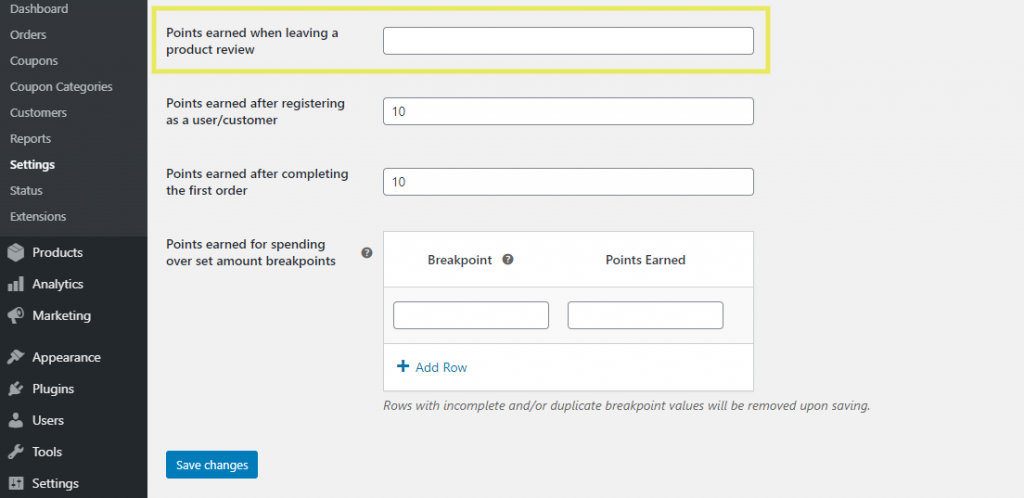Click the Products box icon in sidebar
The width and height of the screenshot is (1024, 498).
16,253
